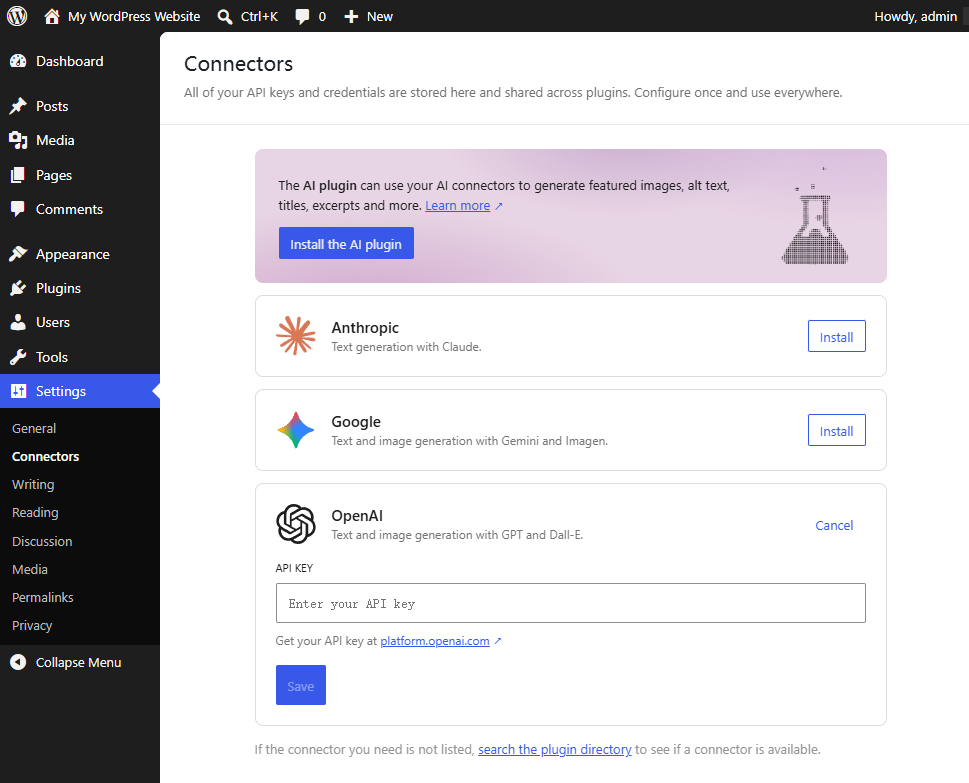Open Privacy settings submenu
The height and width of the screenshot is (783, 969).
pos(32,625)
